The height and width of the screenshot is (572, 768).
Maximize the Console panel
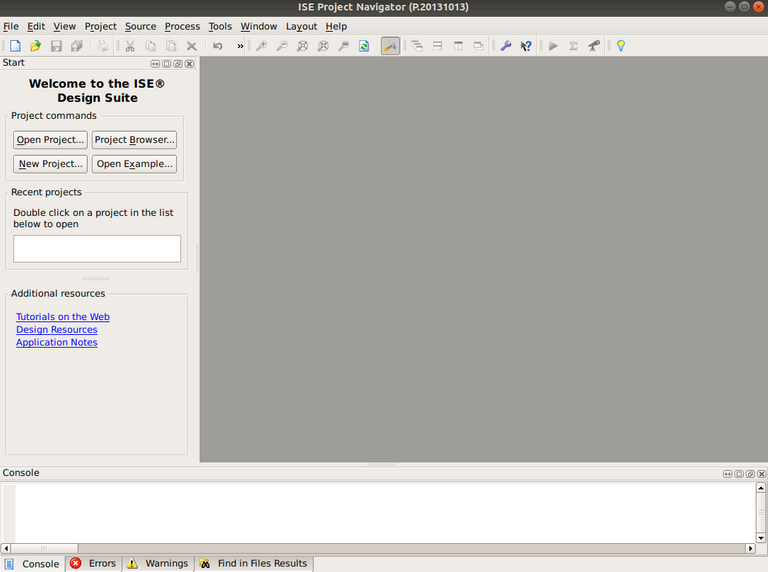739,474
